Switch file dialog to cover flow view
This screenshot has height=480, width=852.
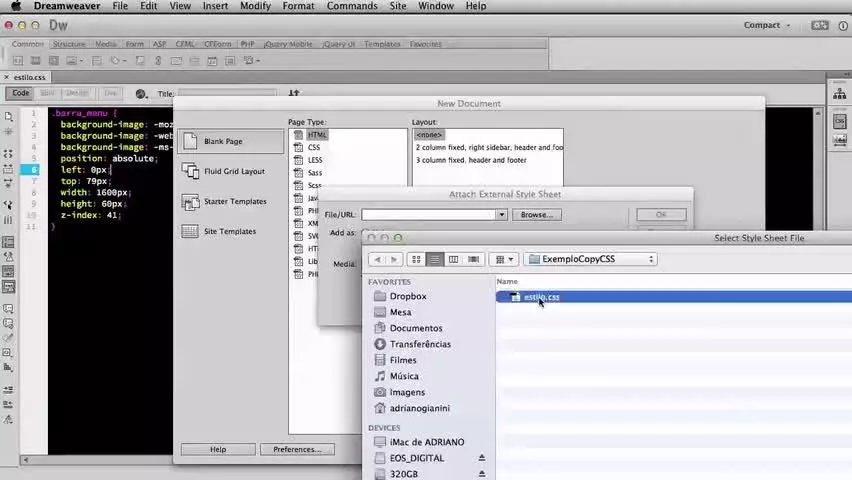pos(473,259)
